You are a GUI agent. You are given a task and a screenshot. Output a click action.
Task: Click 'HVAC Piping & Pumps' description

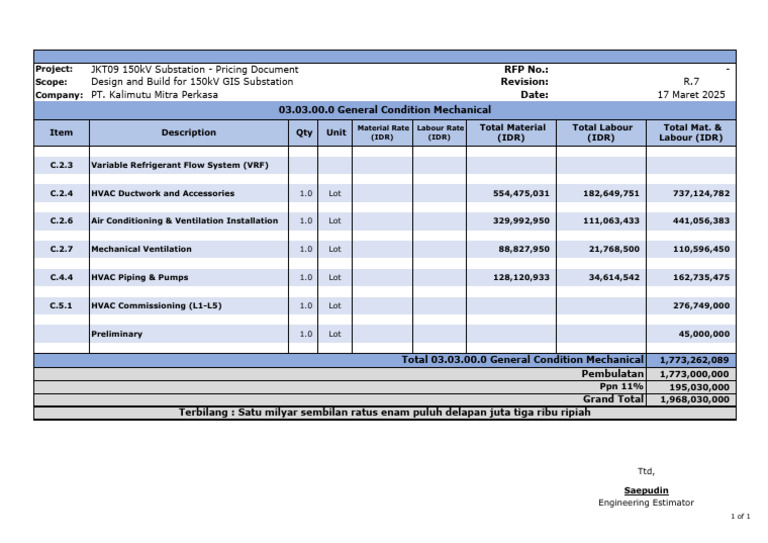coord(140,278)
